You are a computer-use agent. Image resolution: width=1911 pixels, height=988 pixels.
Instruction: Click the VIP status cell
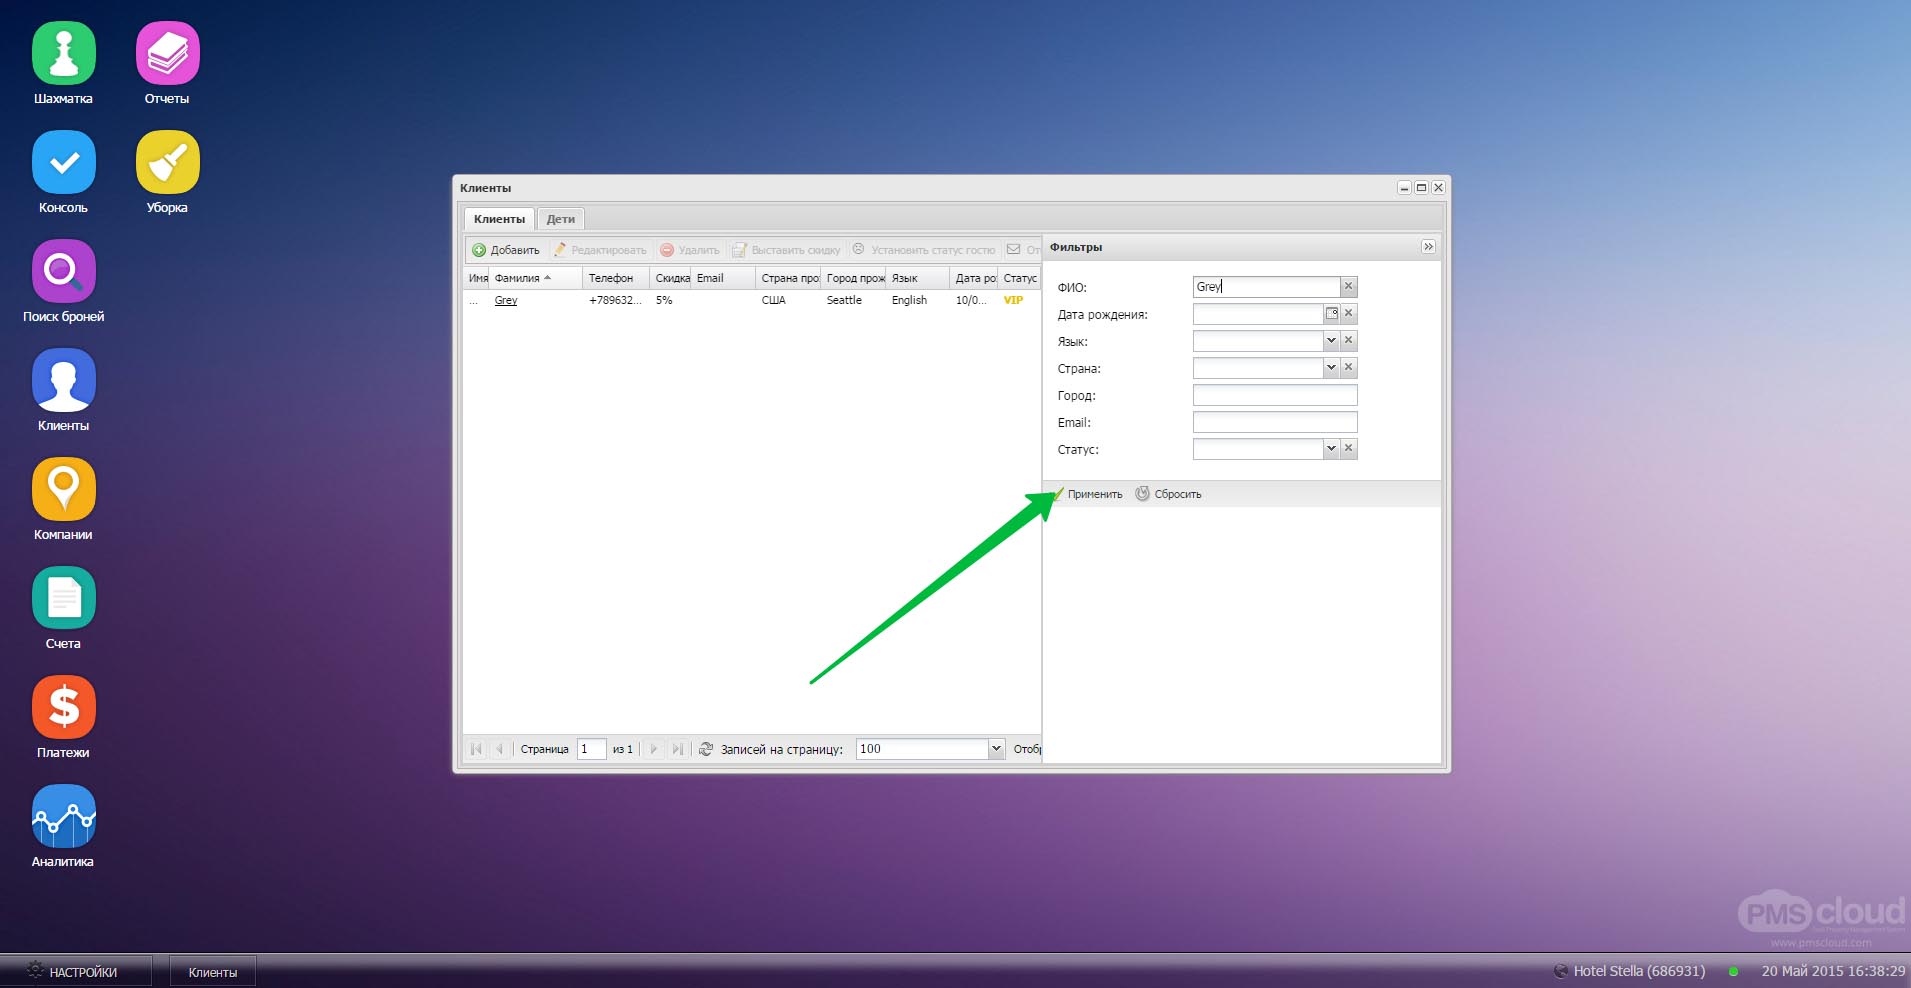click(1013, 300)
